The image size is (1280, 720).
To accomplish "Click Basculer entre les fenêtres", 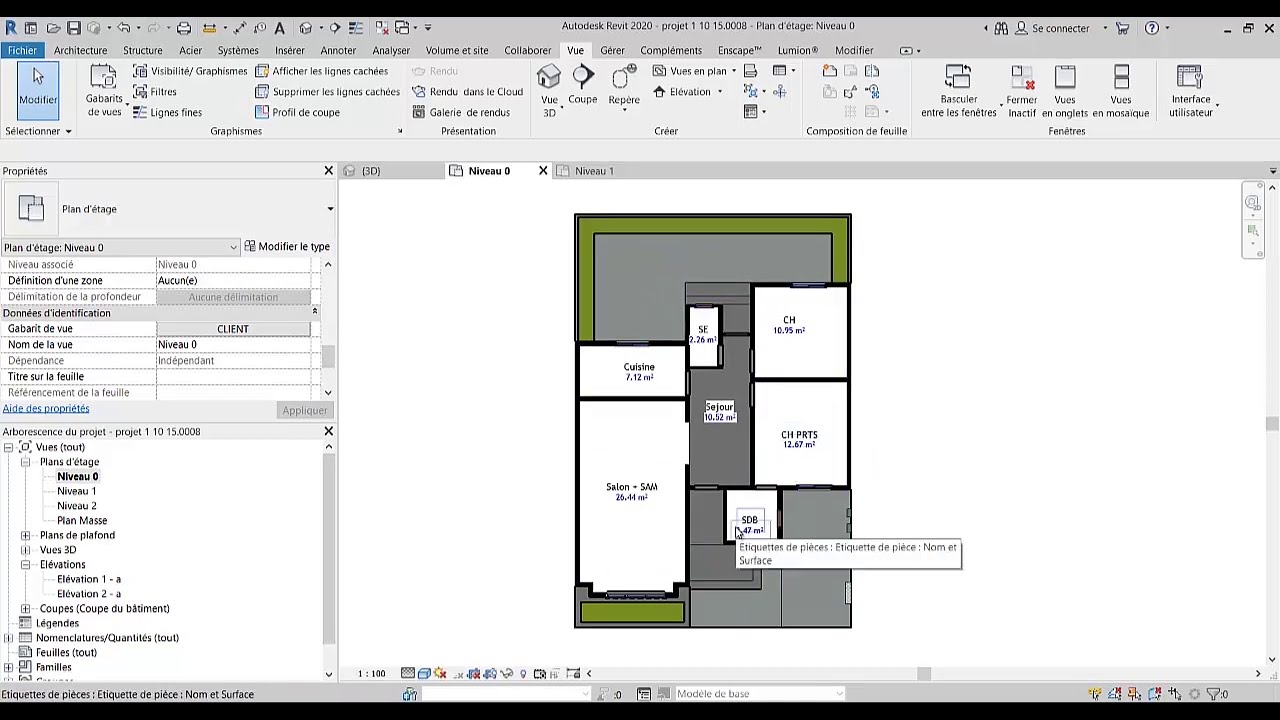I will 959,91.
